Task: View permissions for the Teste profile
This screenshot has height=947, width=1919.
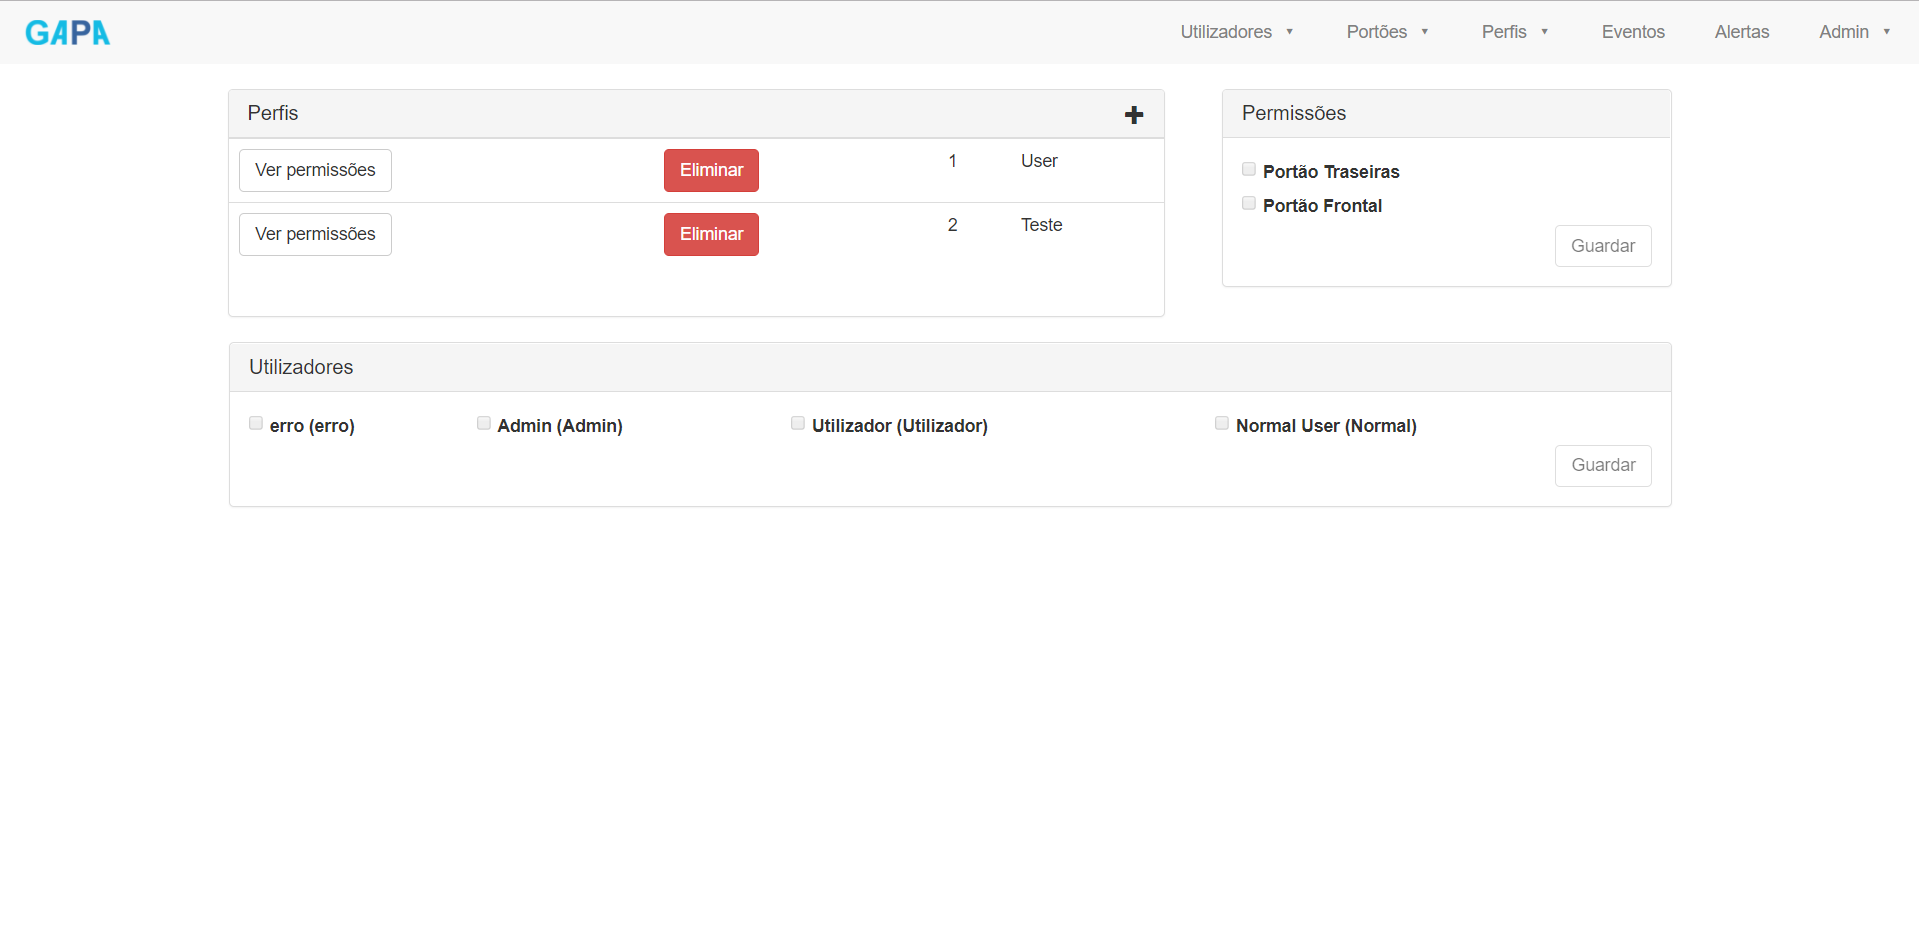Action: (315, 234)
